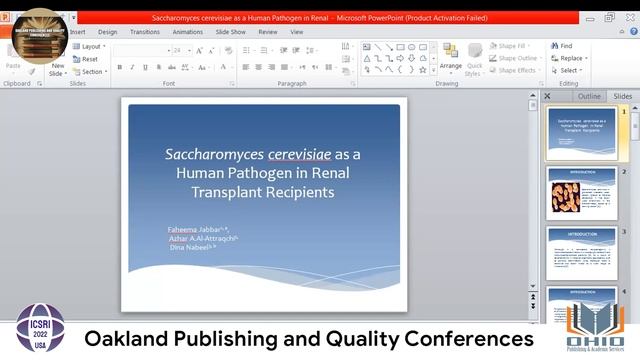Click the Format Painter brush icon

31,72
